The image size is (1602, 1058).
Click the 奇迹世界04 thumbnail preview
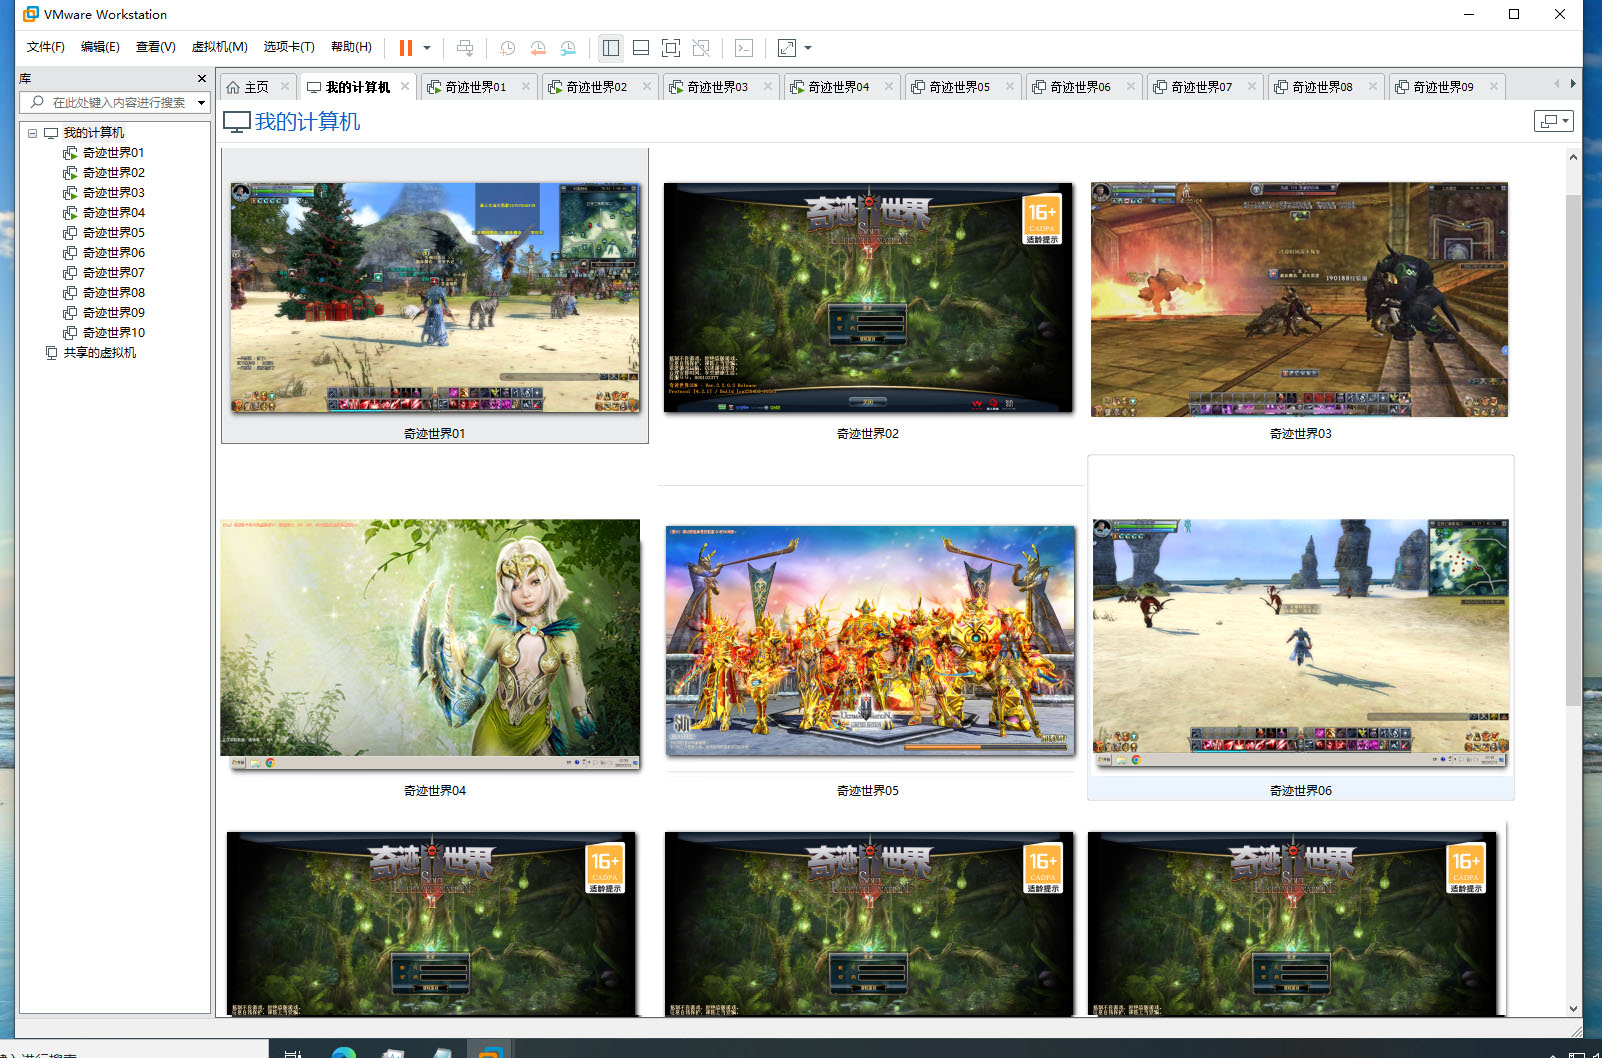click(430, 643)
